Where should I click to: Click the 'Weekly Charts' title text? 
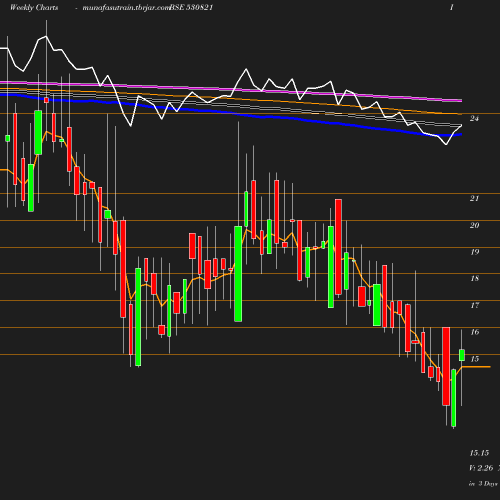pos(34,7)
